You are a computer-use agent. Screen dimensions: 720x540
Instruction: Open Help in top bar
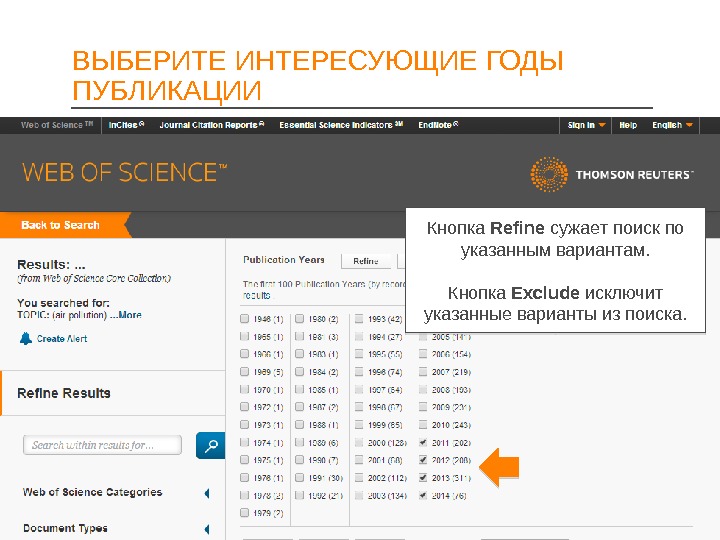pyautogui.click(x=628, y=125)
